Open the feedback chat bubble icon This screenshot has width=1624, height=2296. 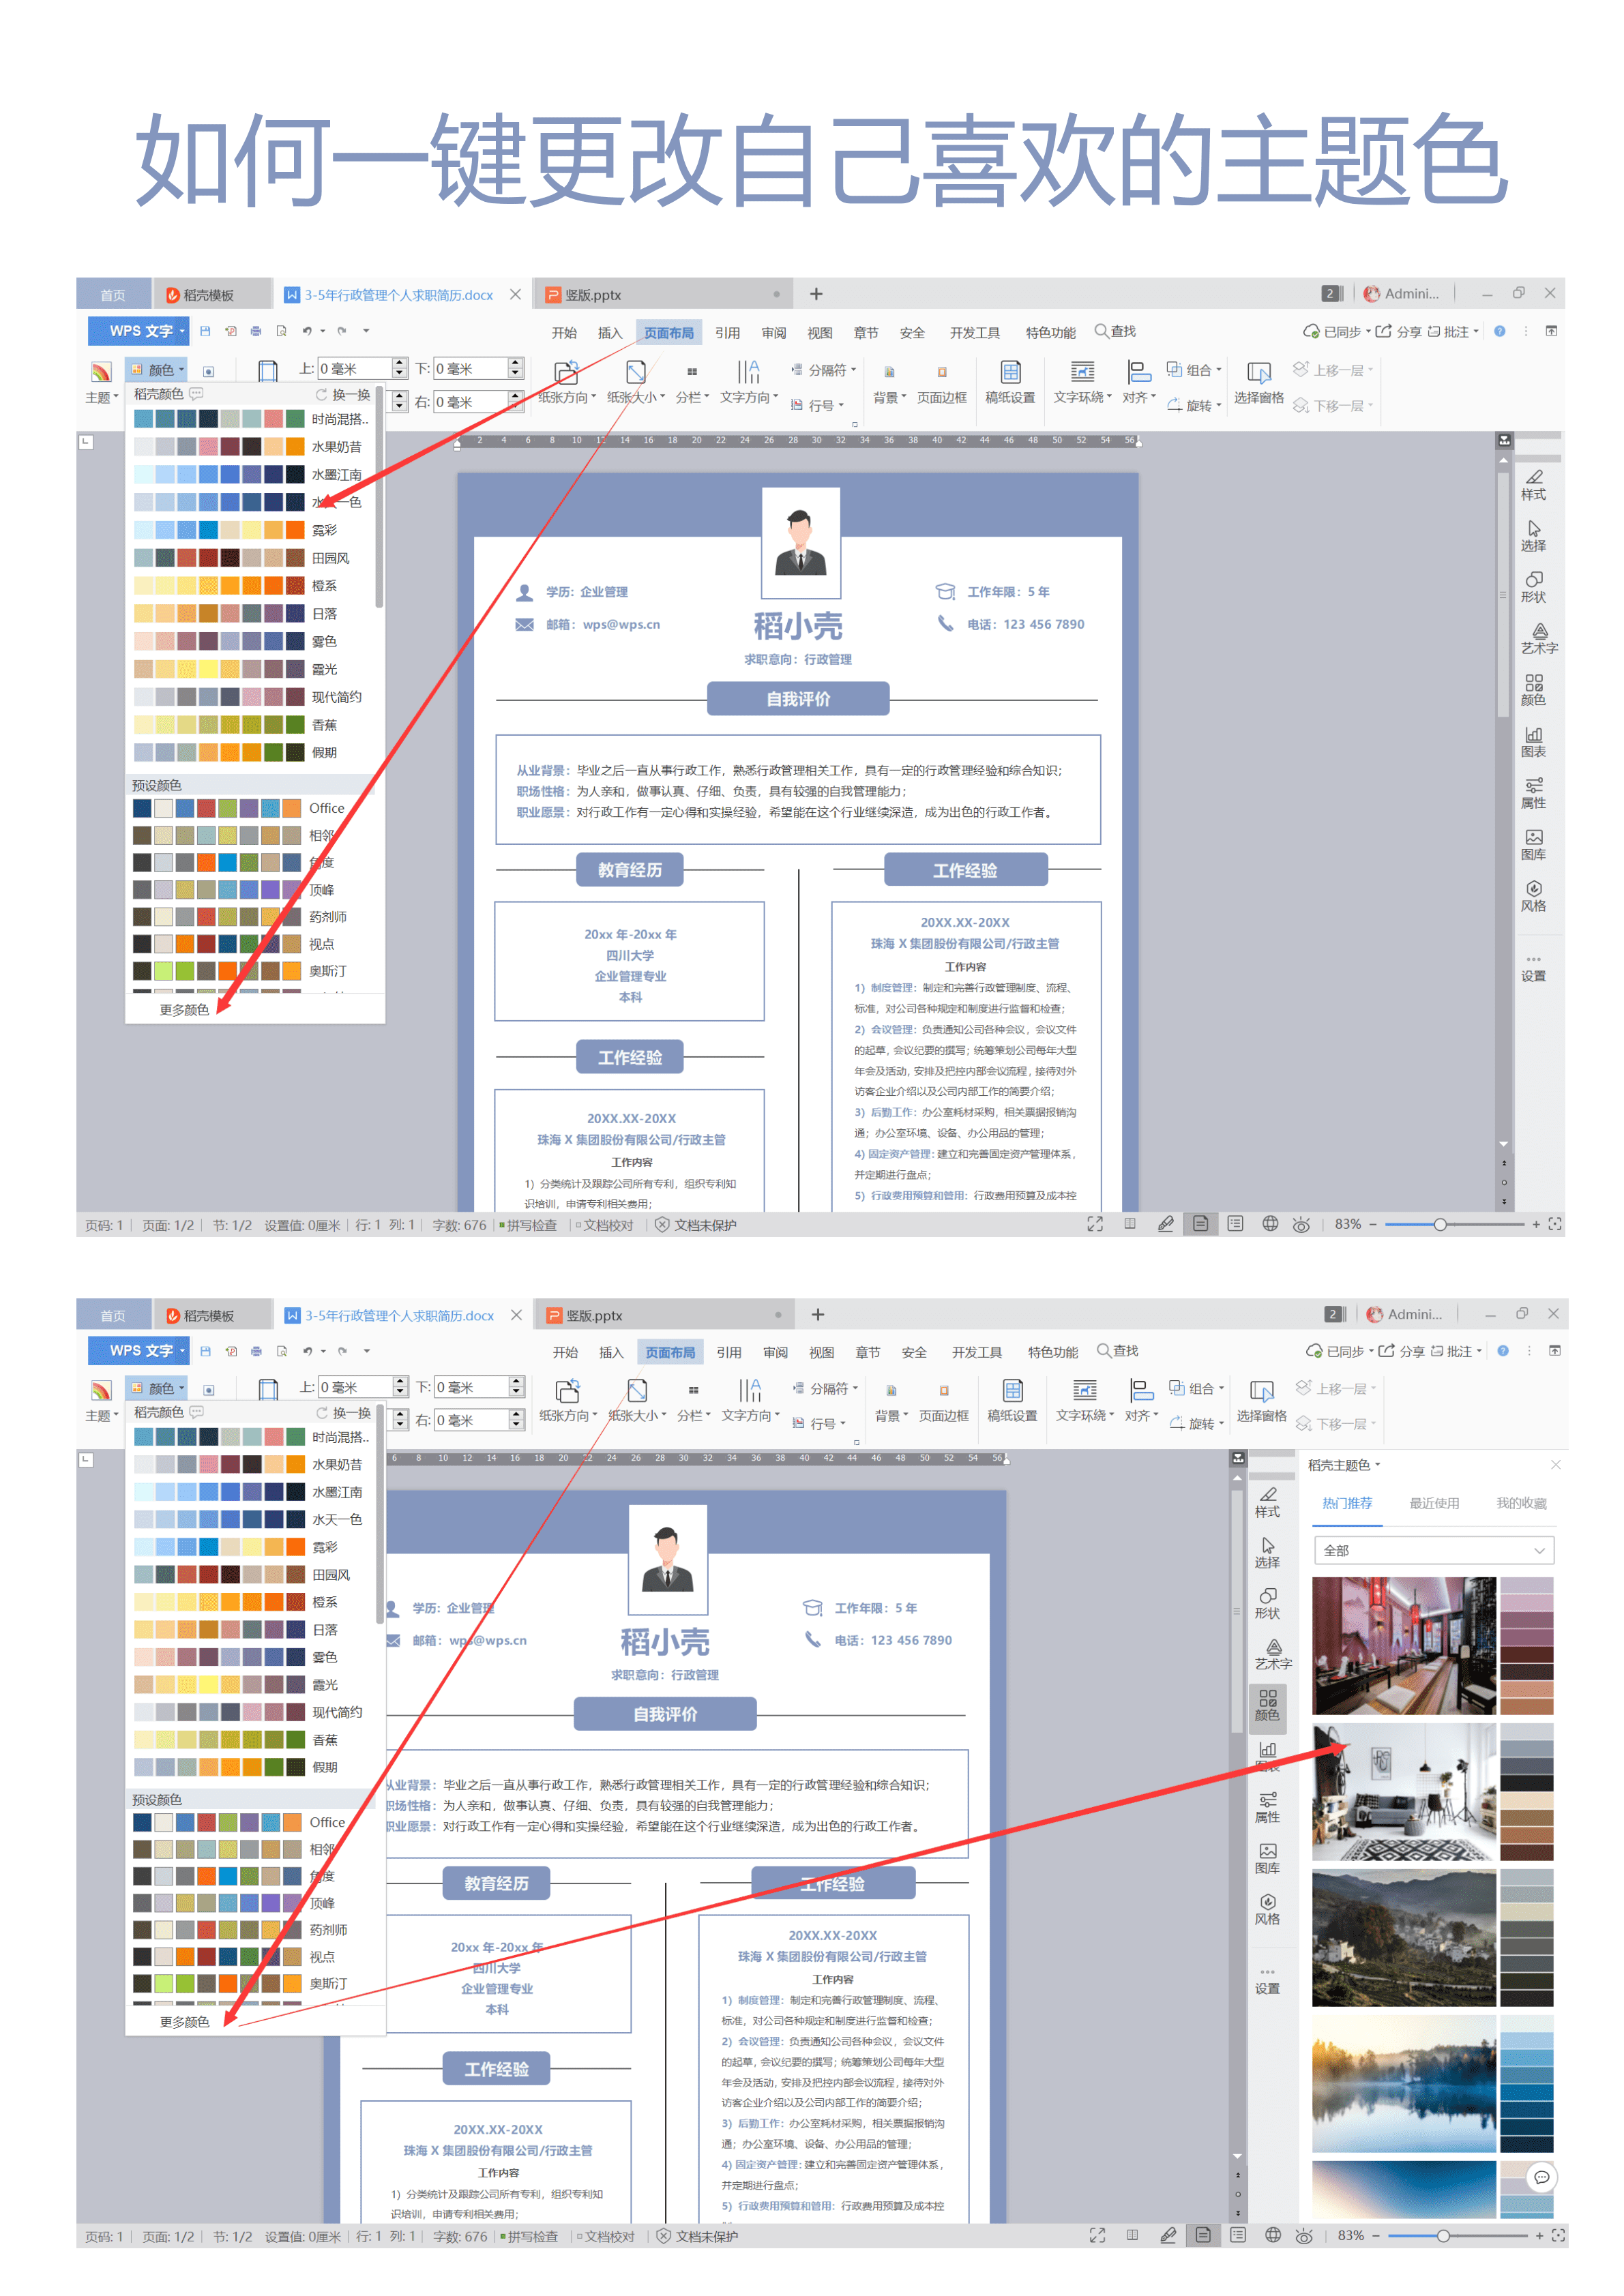click(1541, 2177)
